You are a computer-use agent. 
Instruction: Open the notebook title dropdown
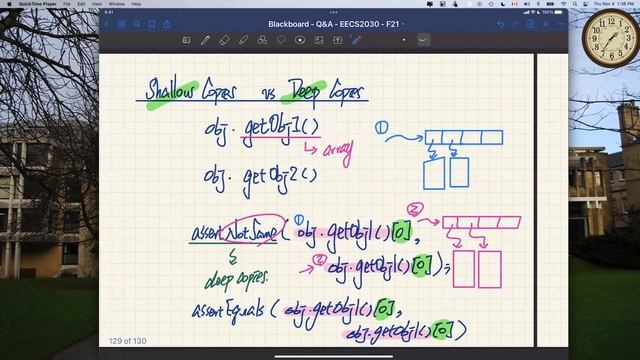(336, 24)
